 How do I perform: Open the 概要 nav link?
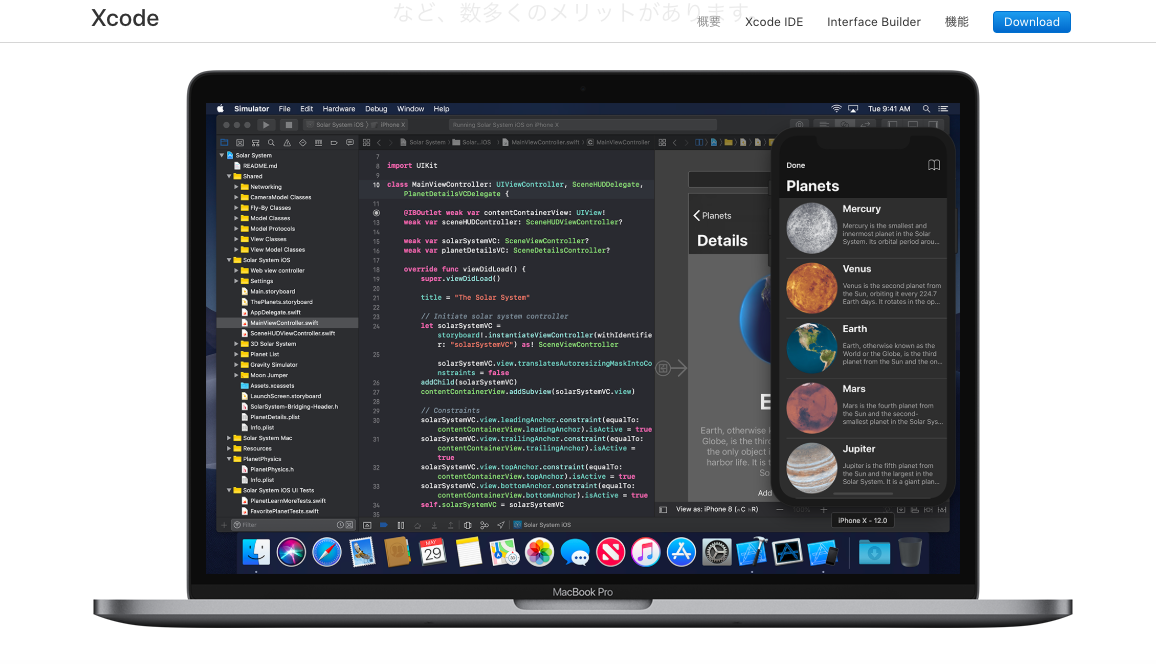click(x=708, y=22)
